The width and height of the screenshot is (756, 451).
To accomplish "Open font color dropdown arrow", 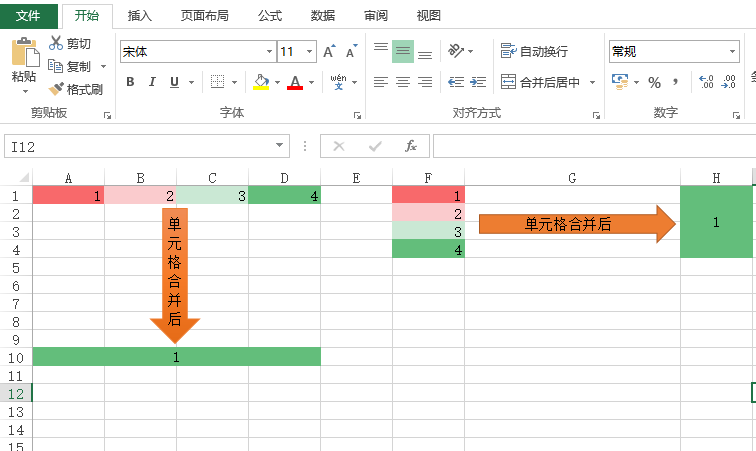I will [x=311, y=82].
